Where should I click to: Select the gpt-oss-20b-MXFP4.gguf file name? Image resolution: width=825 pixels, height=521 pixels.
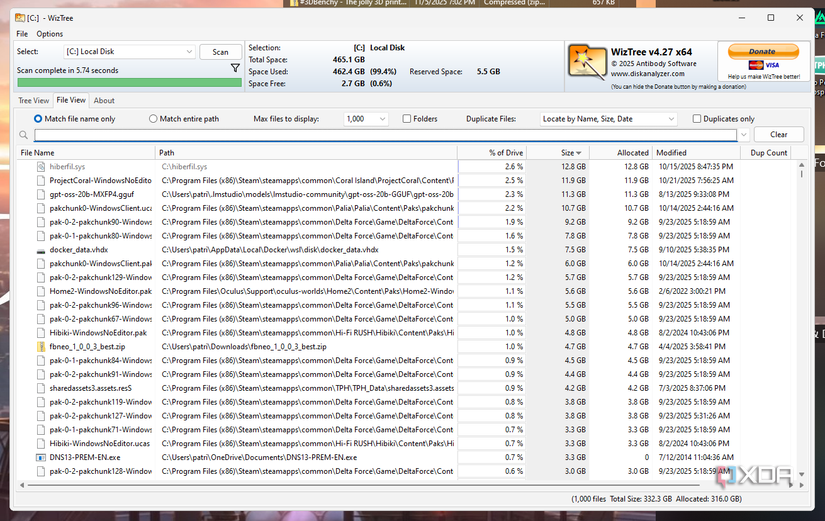coord(92,194)
